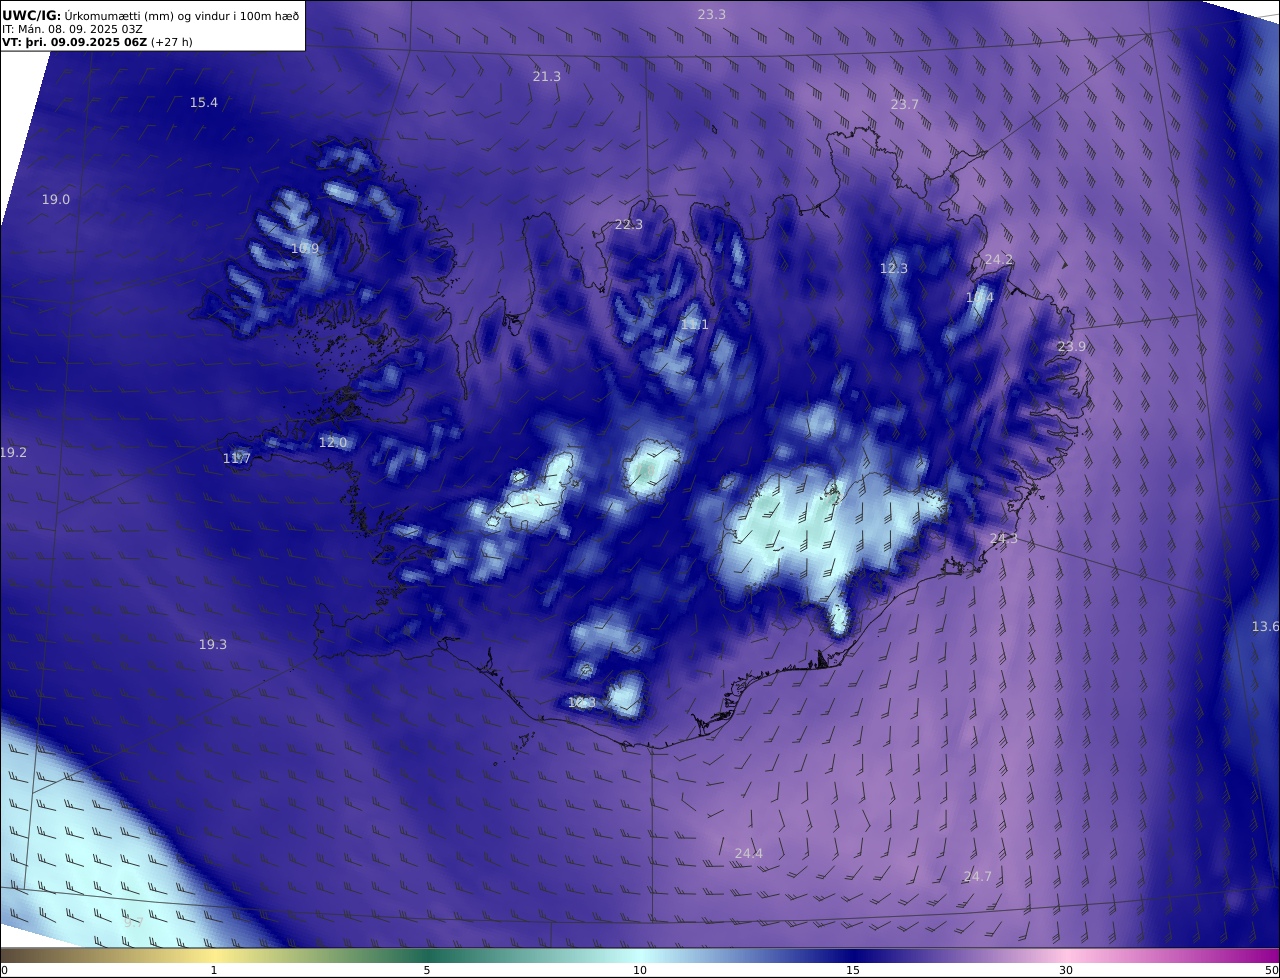Click the 13.6 value at the right edge
Image resolution: width=1280 pixels, height=978 pixels.
pos(1265,626)
